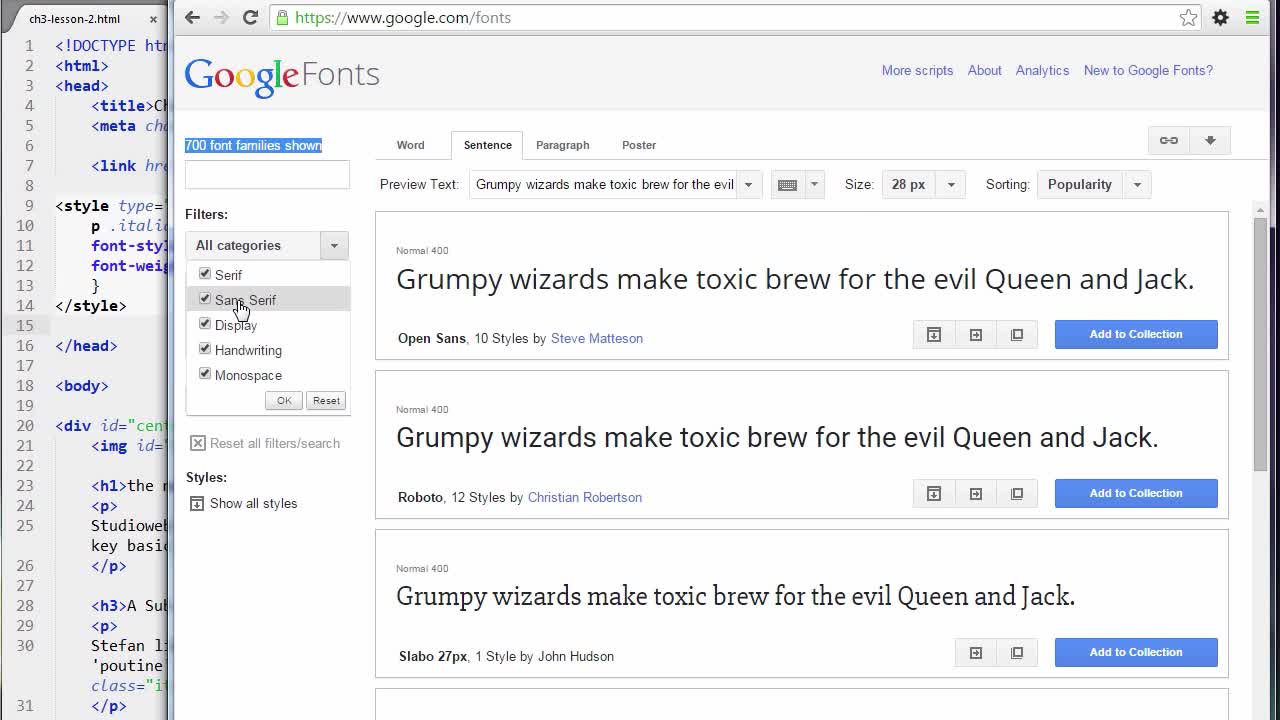Click the quick-use arrow icon for Open Sans
This screenshot has height=720, width=1280.
(x=976, y=335)
